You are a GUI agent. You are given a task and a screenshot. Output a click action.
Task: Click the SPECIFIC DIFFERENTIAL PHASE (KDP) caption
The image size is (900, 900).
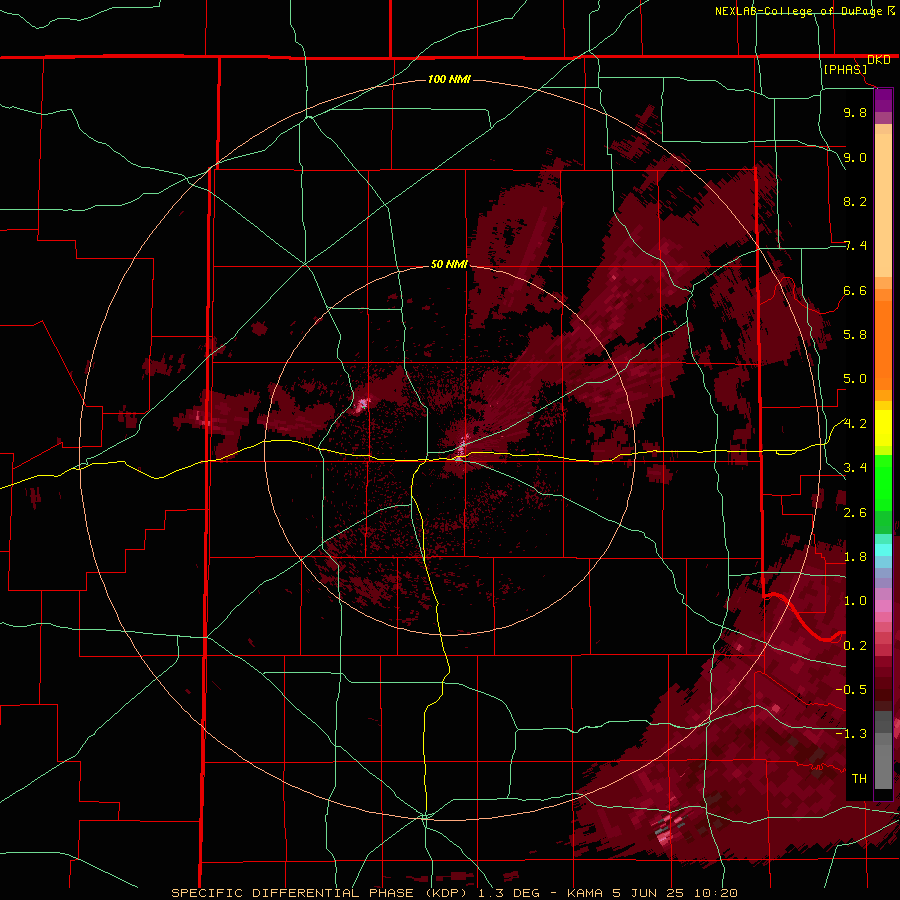(321, 893)
